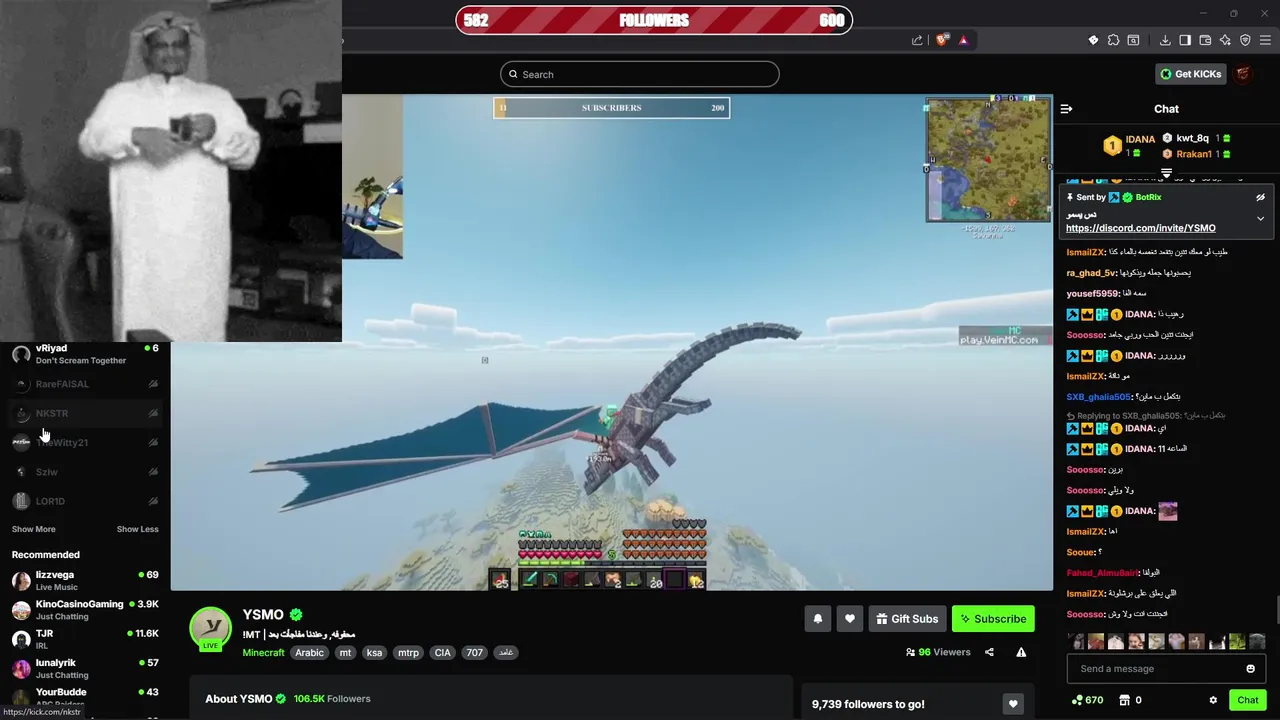Open the browser hamburger menu
Screen dimensions: 1280x720
pyautogui.click(x=1266, y=40)
